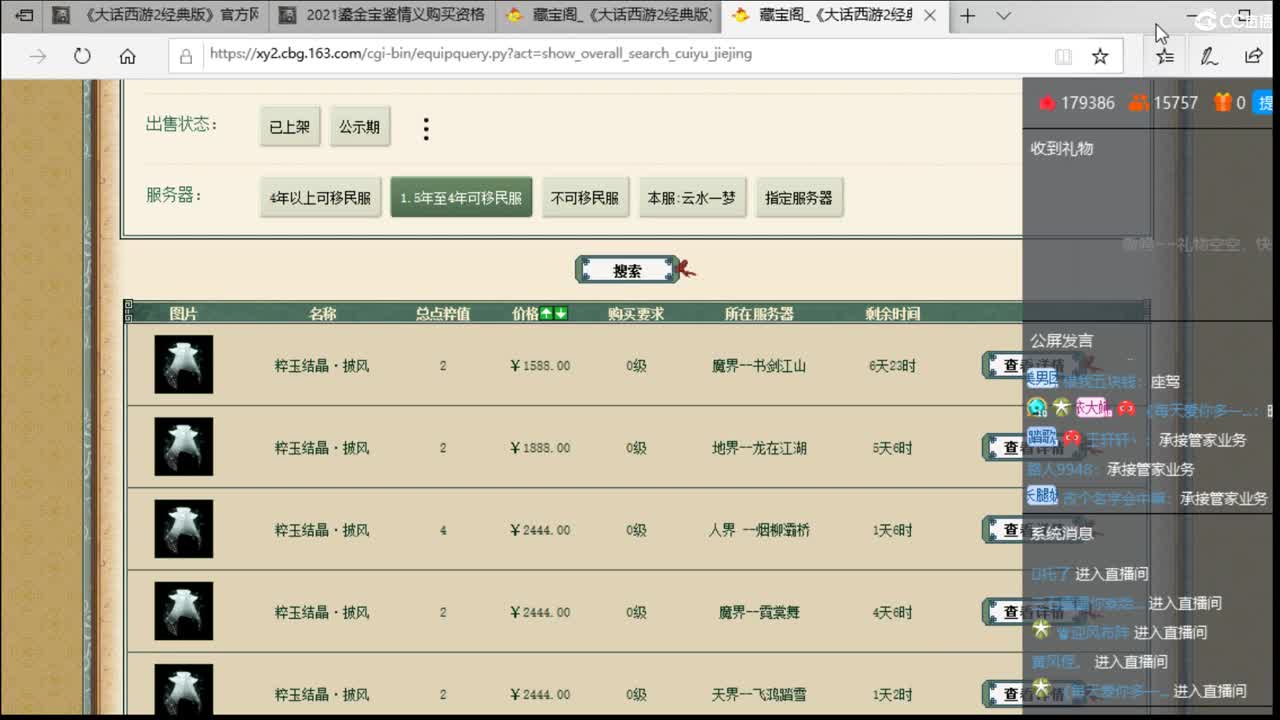This screenshot has width=1280, height=720.
Task: Click the share page icon
Action: (1254, 57)
